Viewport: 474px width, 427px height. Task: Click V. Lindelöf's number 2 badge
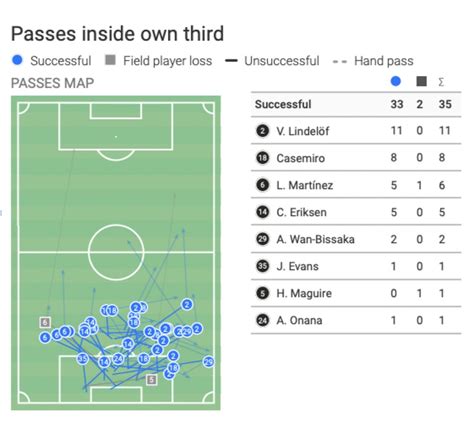pyautogui.click(x=262, y=131)
